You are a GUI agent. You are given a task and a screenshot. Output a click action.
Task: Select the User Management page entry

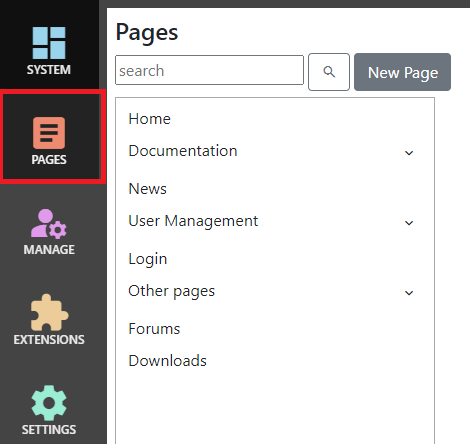pyautogui.click(x=193, y=221)
